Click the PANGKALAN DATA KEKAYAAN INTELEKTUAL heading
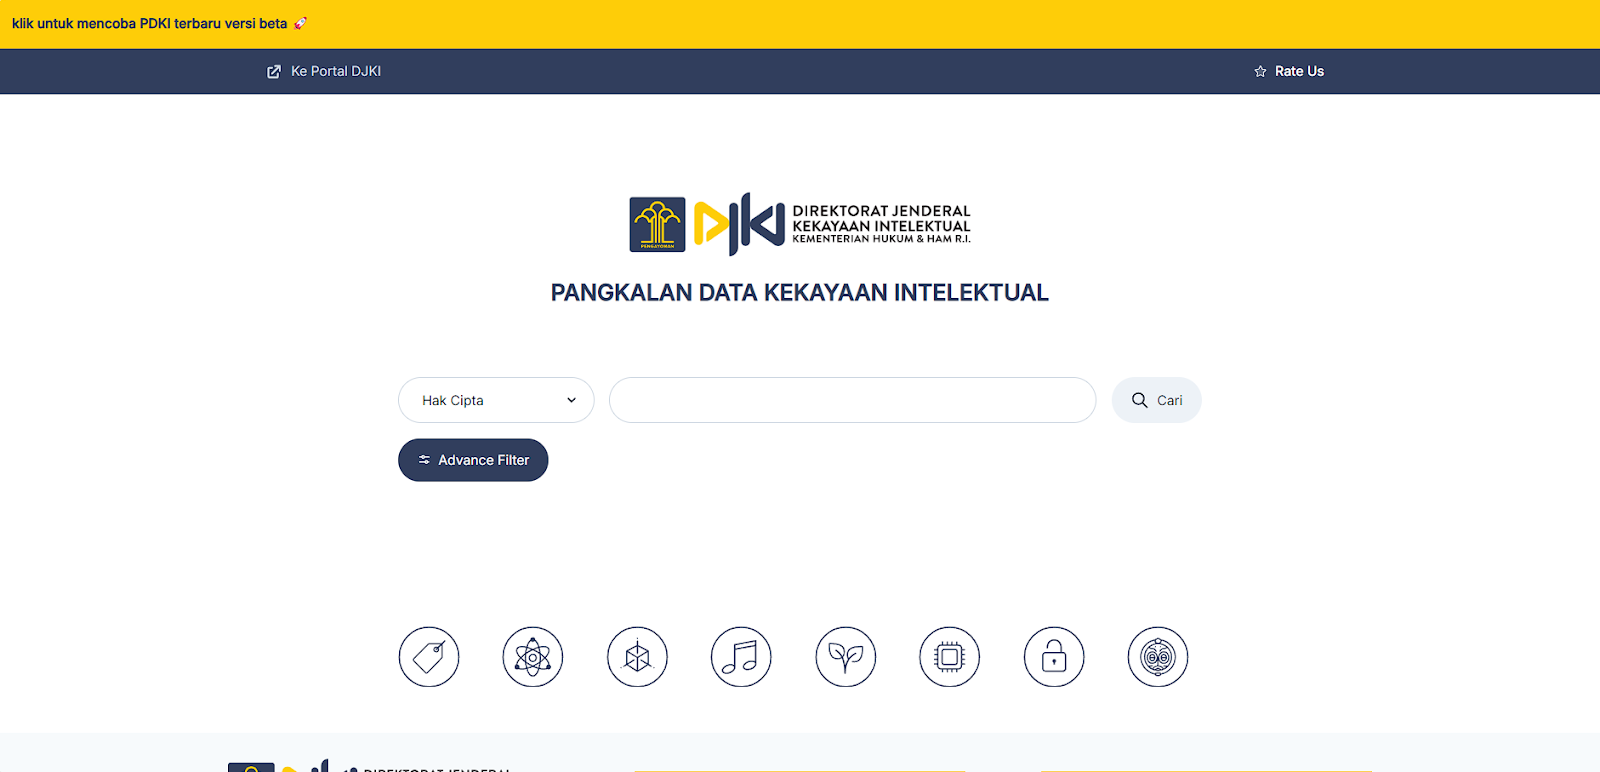 tap(800, 293)
